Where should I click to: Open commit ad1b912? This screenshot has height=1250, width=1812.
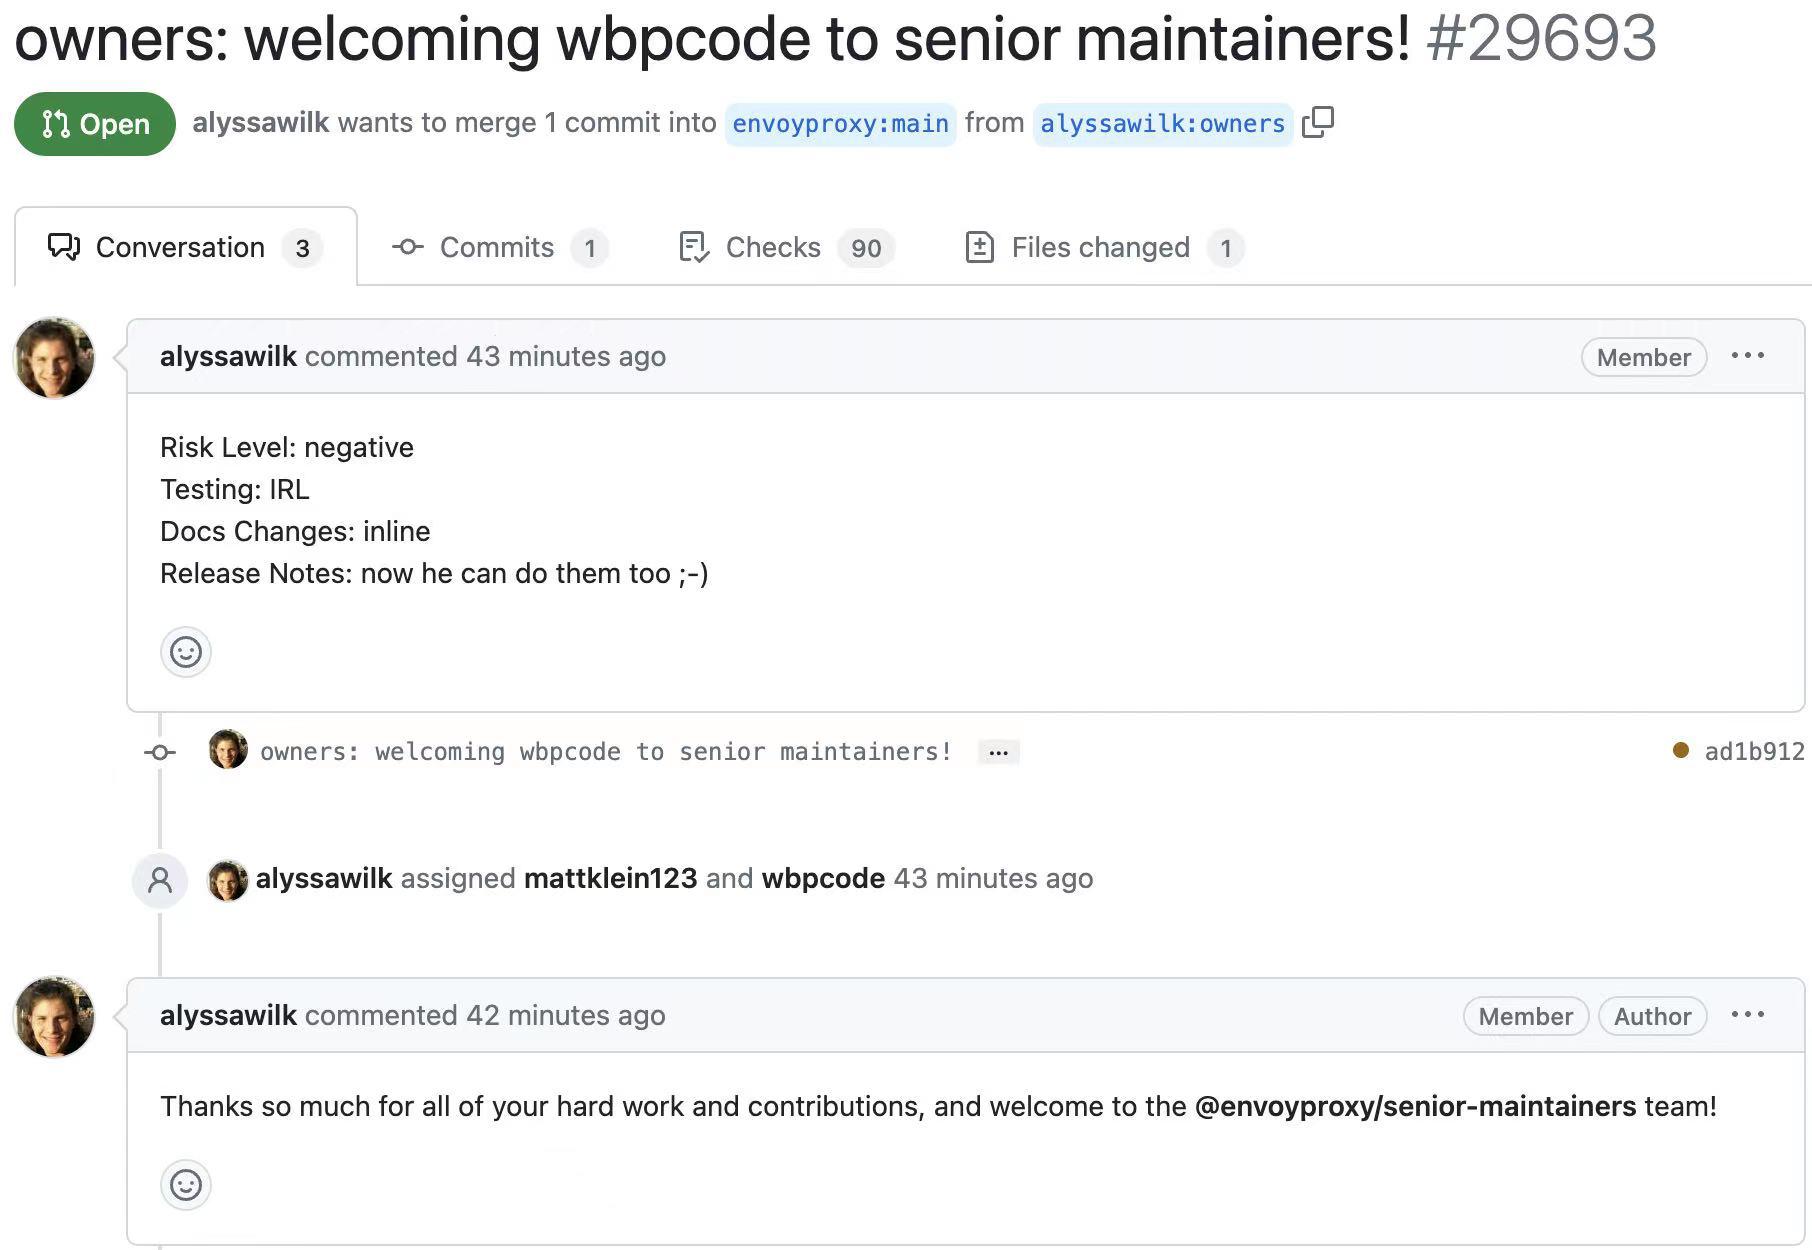pos(1754,751)
